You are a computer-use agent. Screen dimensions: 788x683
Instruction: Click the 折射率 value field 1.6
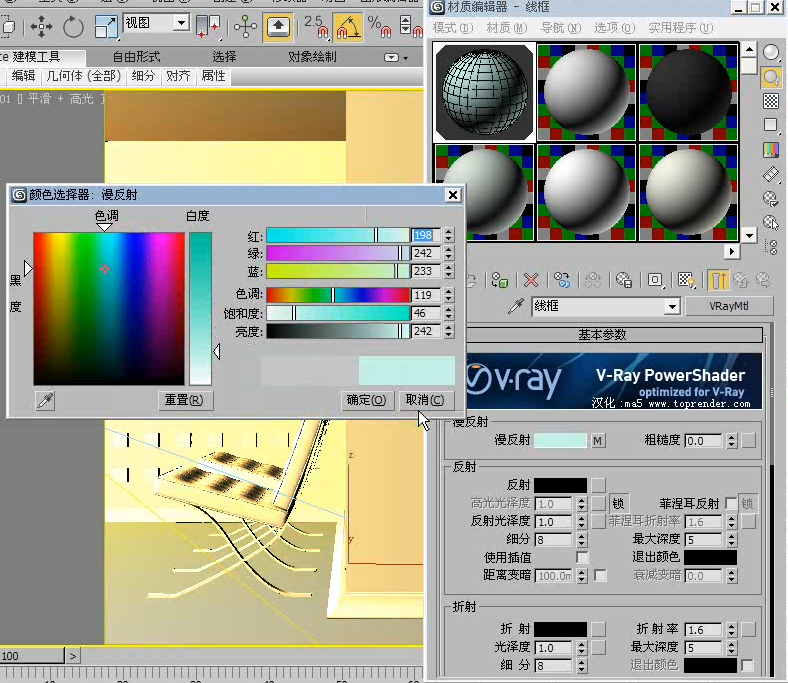[704, 630]
